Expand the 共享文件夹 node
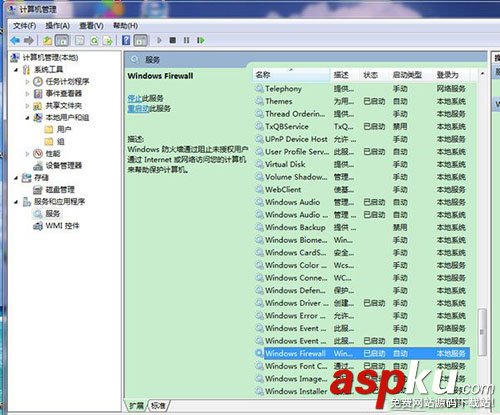500x415 pixels. tap(27, 106)
